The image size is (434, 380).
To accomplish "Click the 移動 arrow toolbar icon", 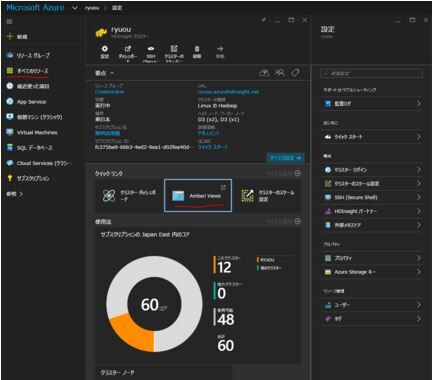I will 220,49.
